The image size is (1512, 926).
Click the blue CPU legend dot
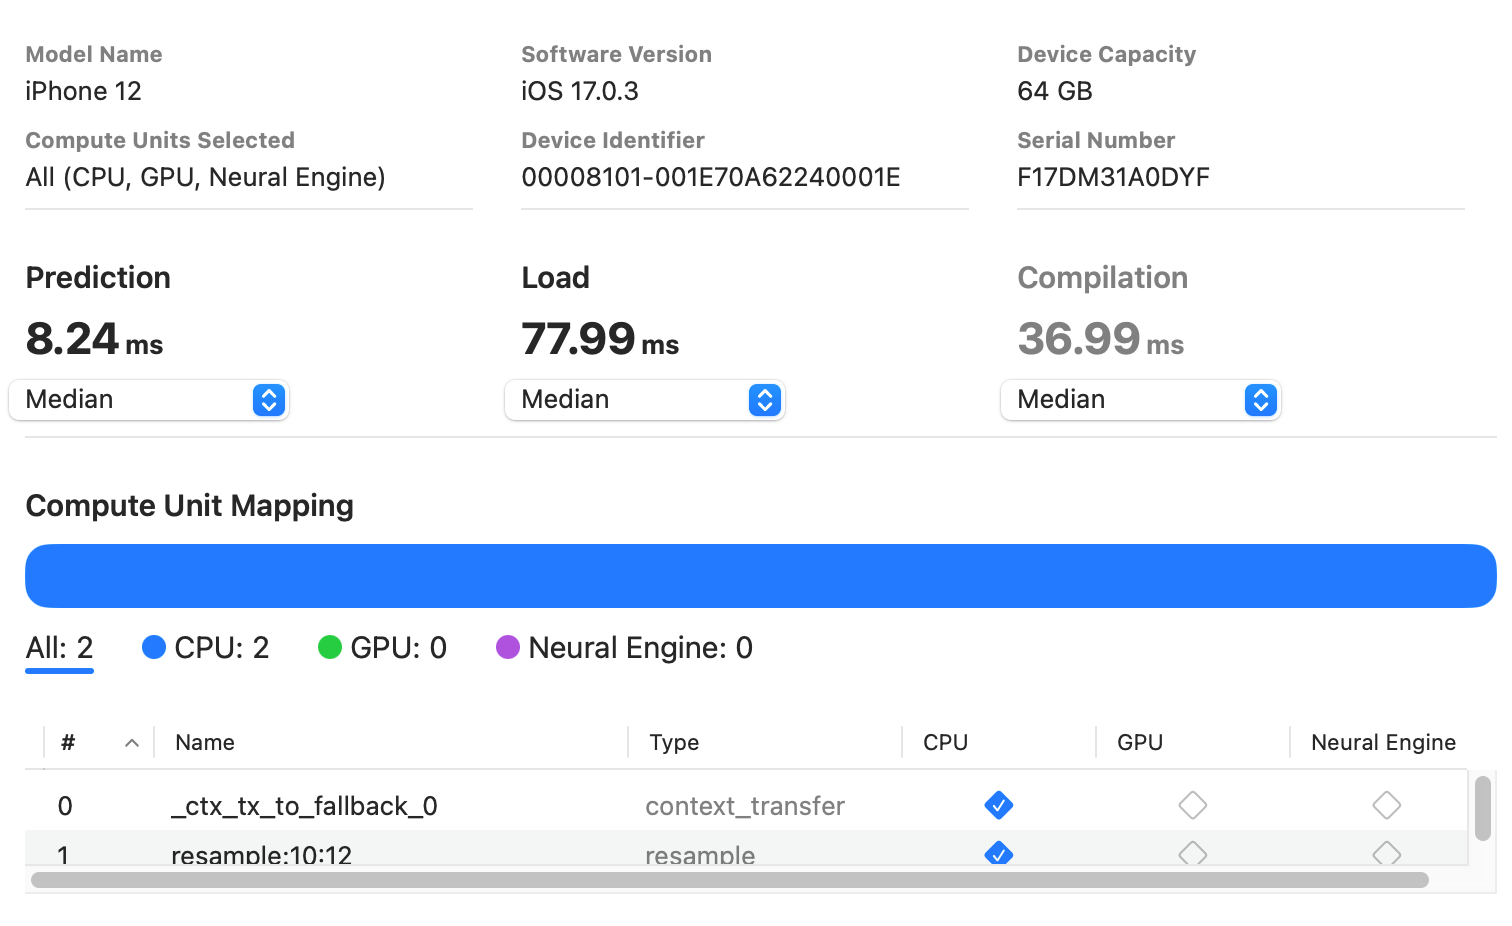click(x=154, y=648)
